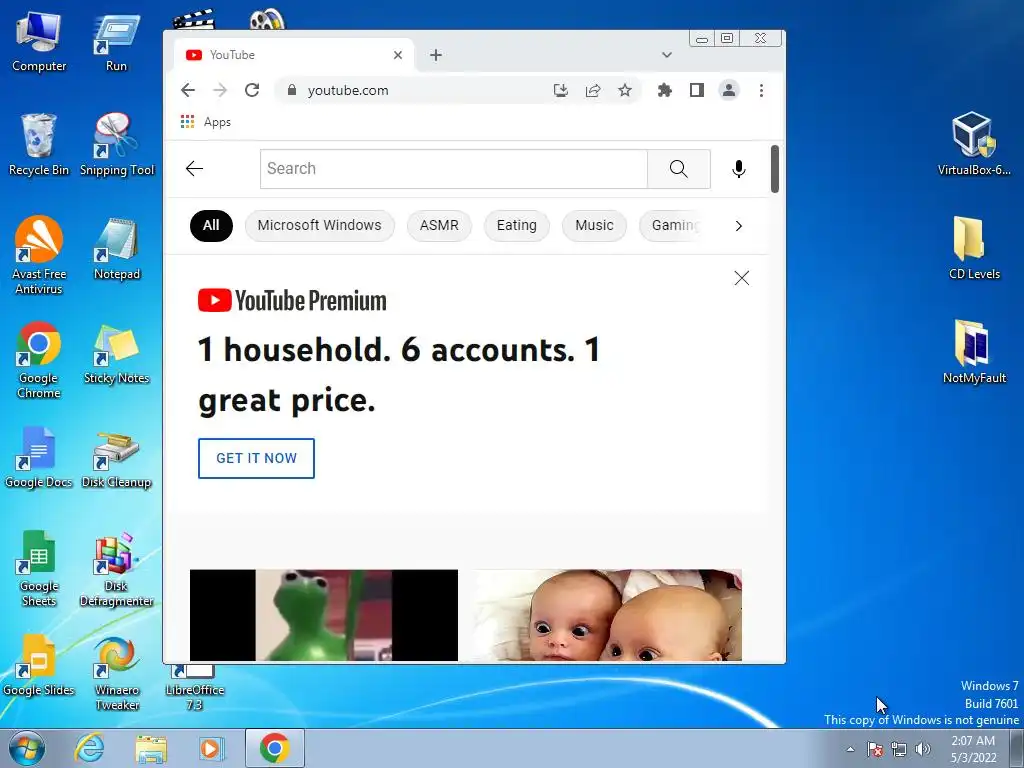The image size is (1024, 768).
Task: Focus the YouTube Search field
Action: pos(454,168)
